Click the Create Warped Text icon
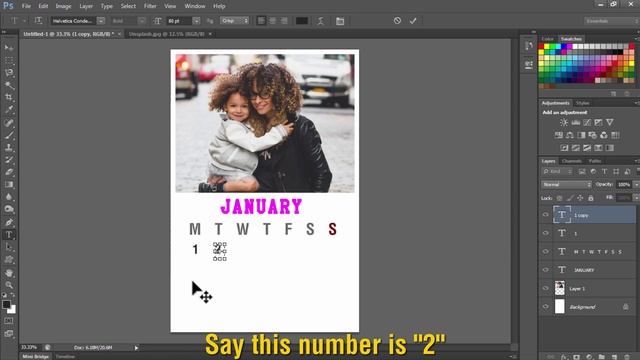 click(321, 21)
